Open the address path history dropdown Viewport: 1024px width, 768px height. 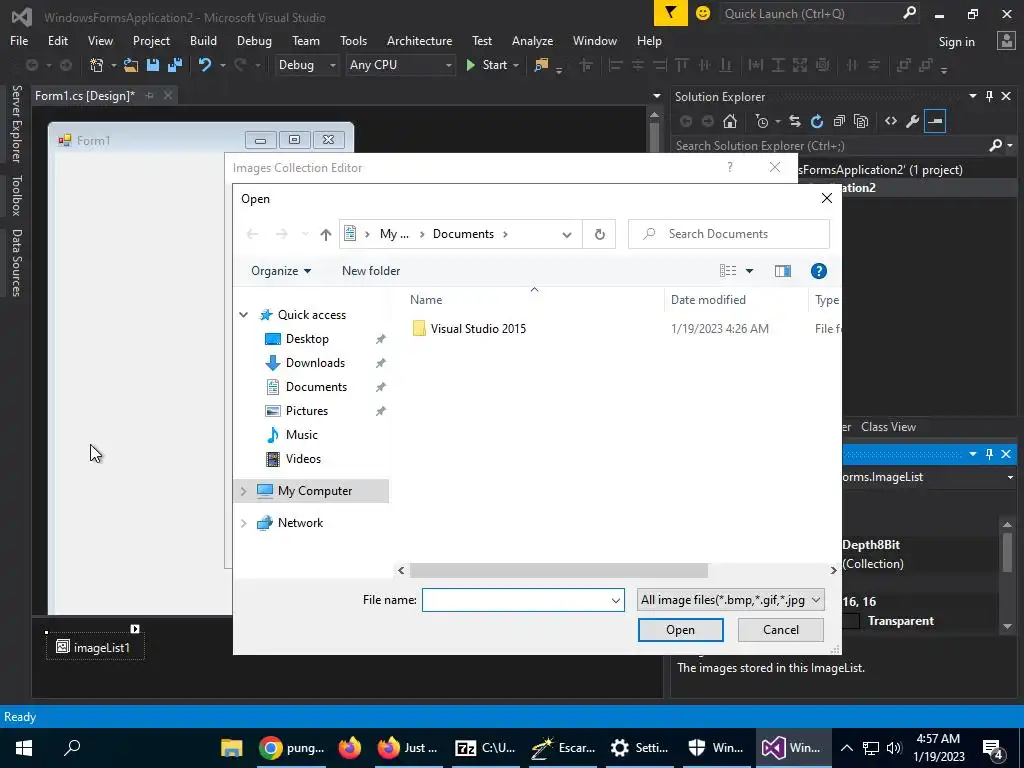[567, 234]
